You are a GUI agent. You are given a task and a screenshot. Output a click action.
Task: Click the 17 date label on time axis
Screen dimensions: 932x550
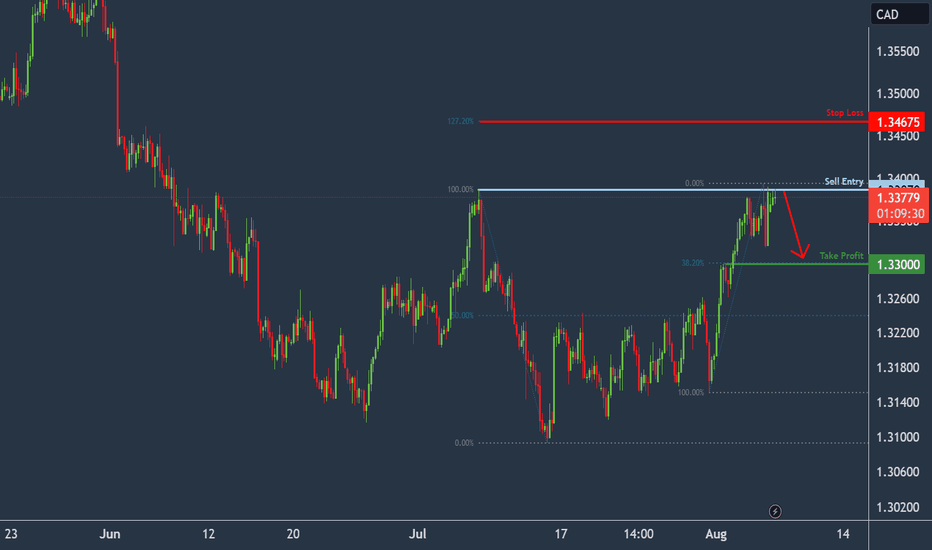[561, 534]
